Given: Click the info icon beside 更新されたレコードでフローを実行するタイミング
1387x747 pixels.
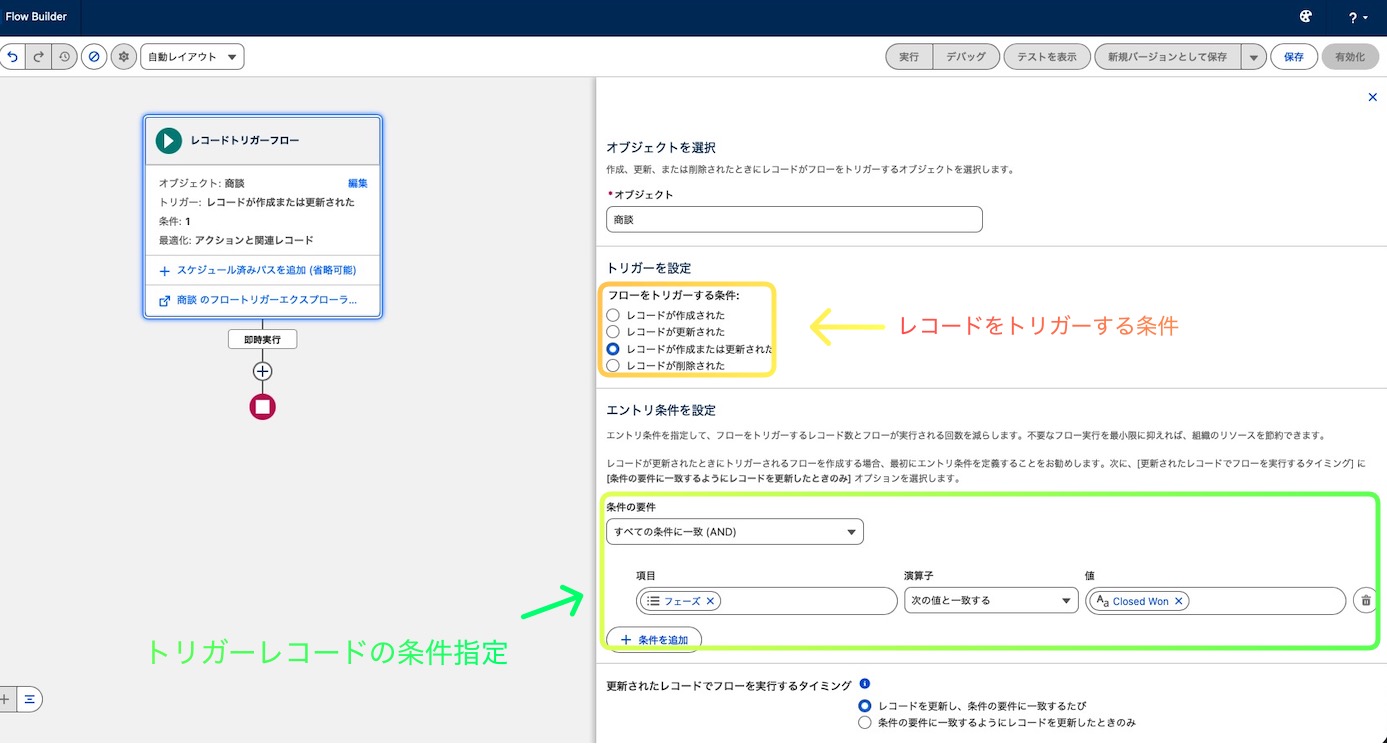Looking at the screenshot, I should [x=865, y=684].
